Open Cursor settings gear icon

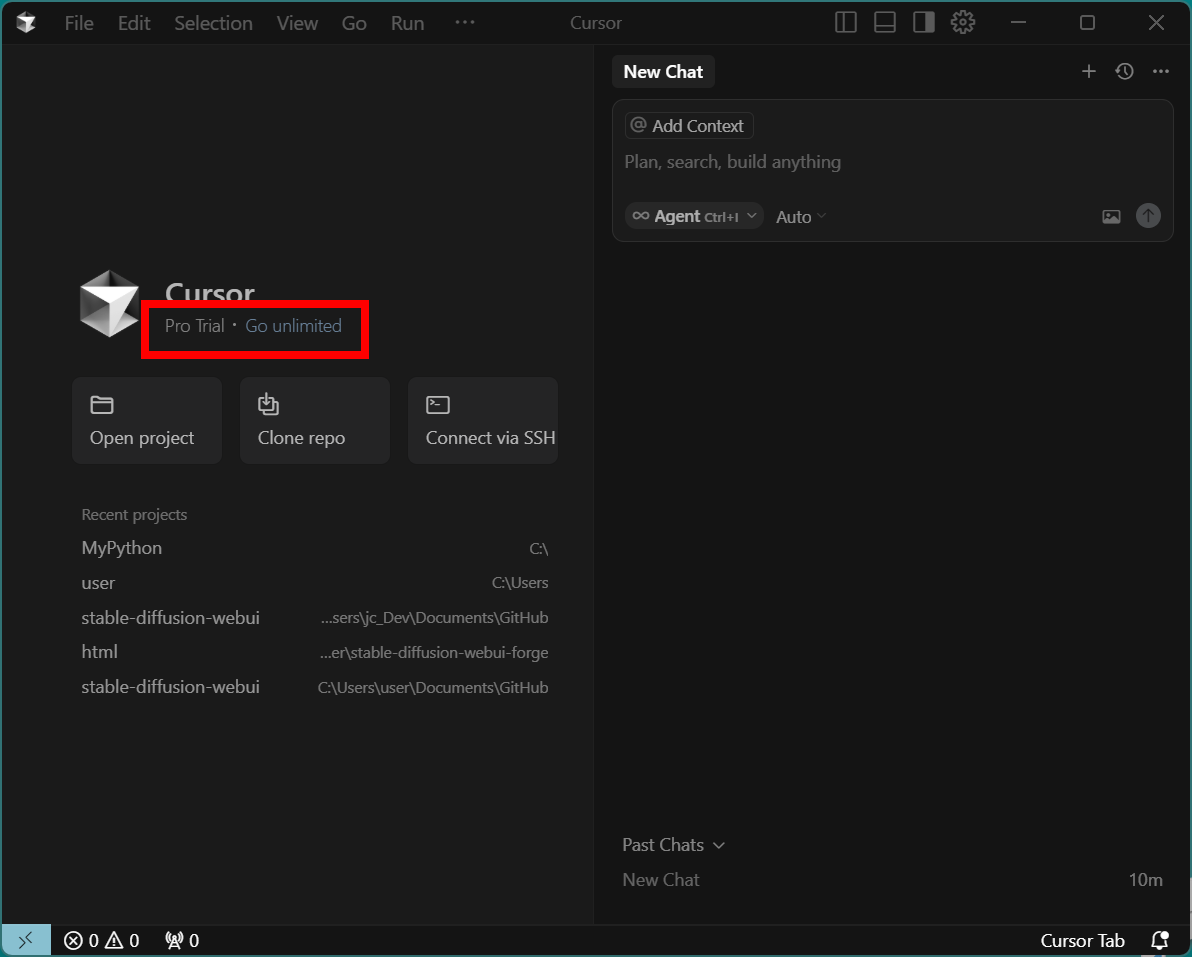[962, 23]
